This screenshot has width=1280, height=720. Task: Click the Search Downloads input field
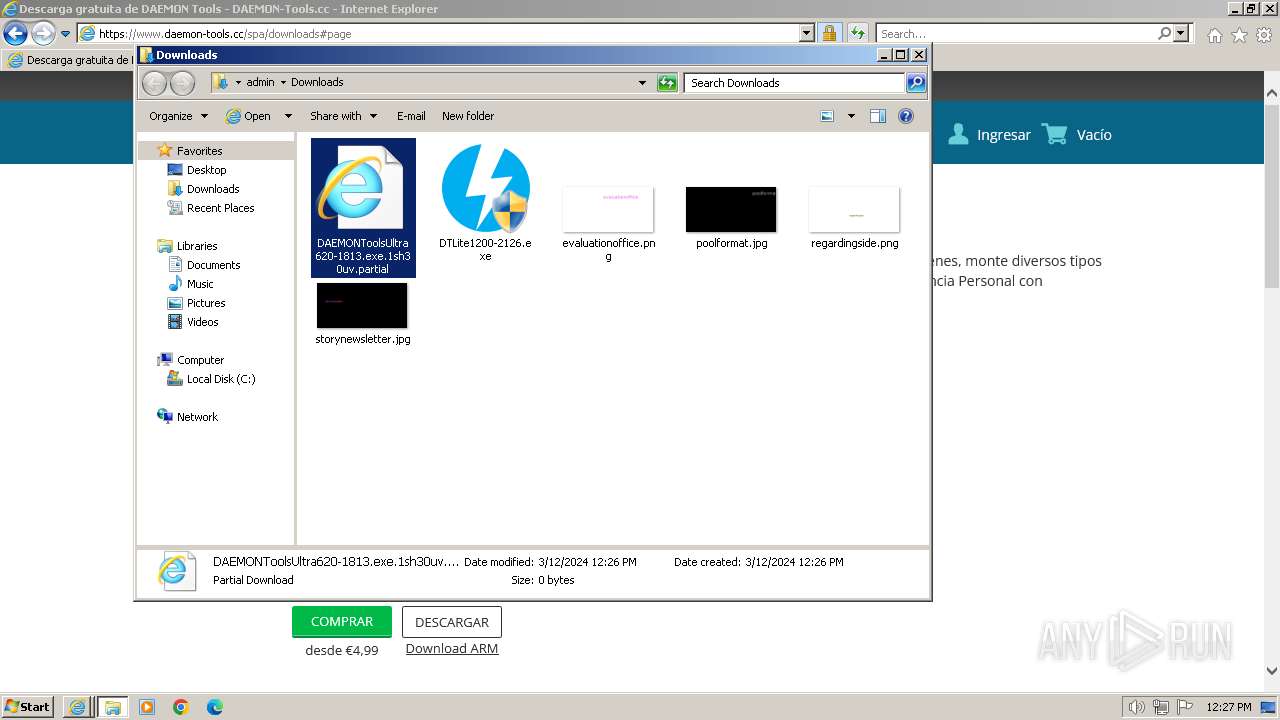(x=795, y=83)
